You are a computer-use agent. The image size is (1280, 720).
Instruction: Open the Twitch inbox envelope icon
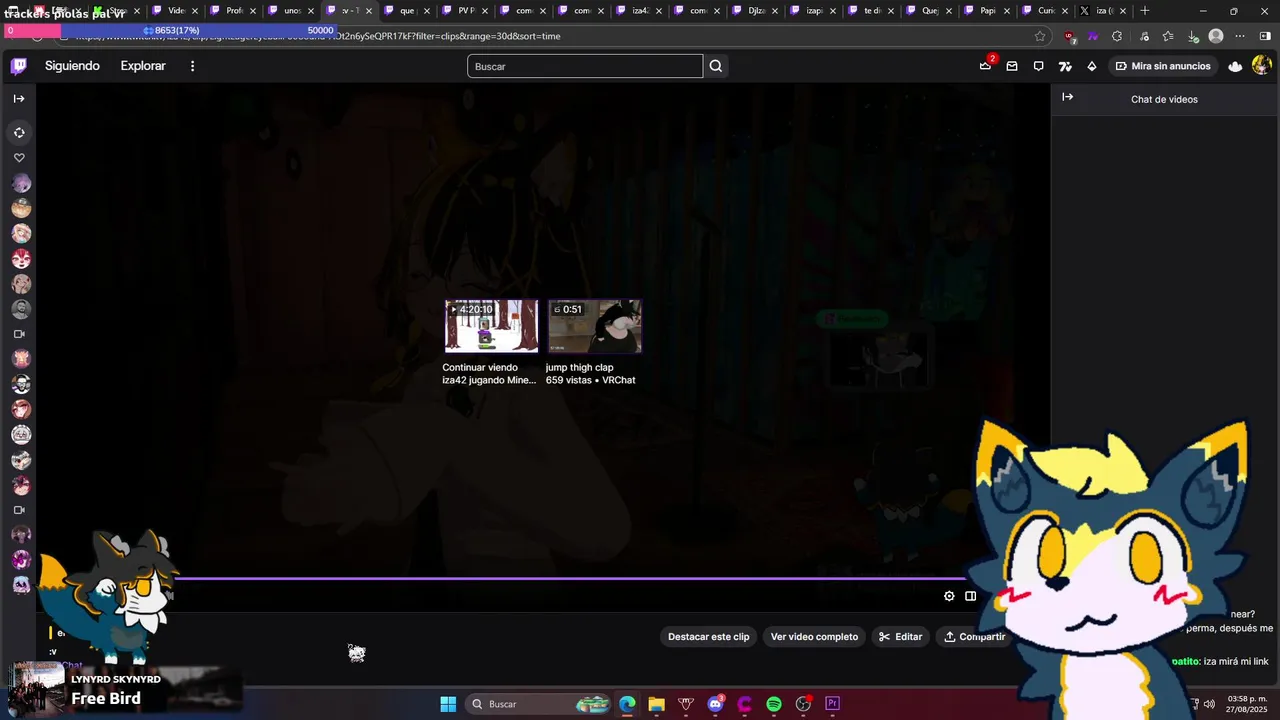tap(1012, 66)
